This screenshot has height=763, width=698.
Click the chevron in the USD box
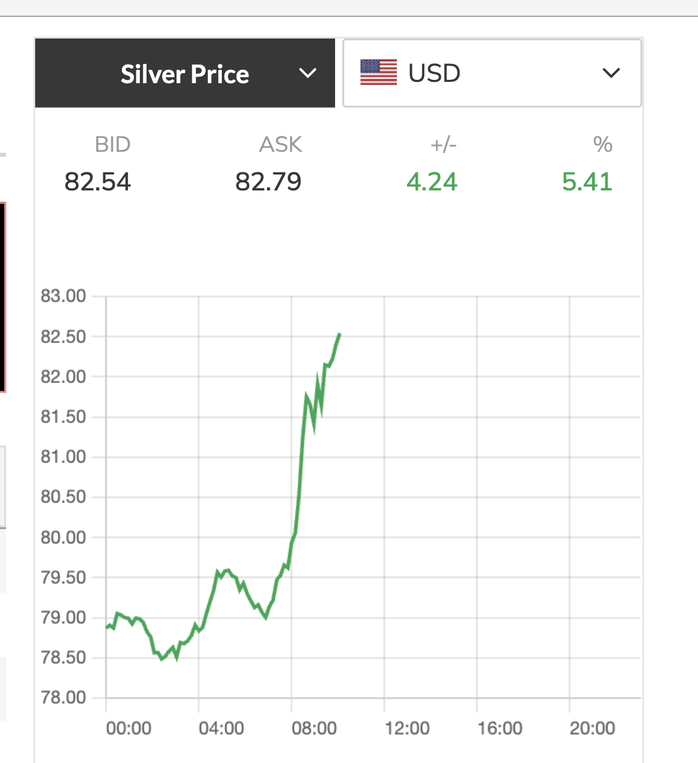point(611,73)
